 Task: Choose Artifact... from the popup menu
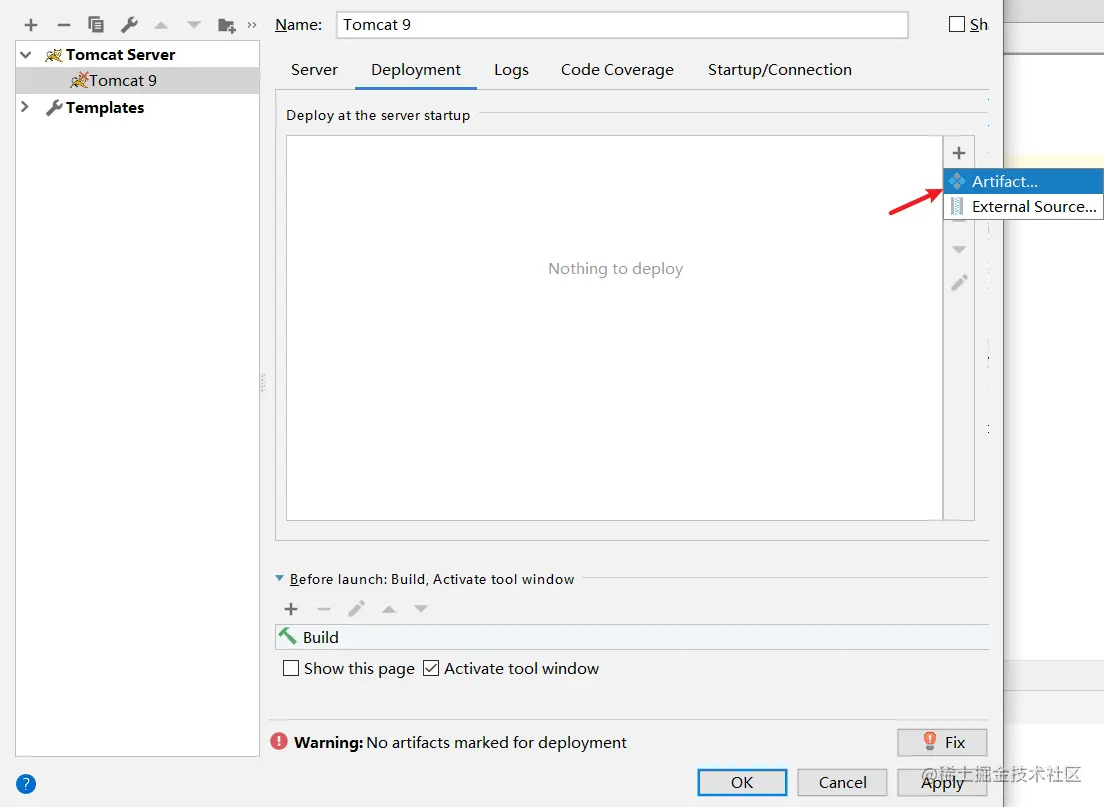click(x=1023, y=181)
